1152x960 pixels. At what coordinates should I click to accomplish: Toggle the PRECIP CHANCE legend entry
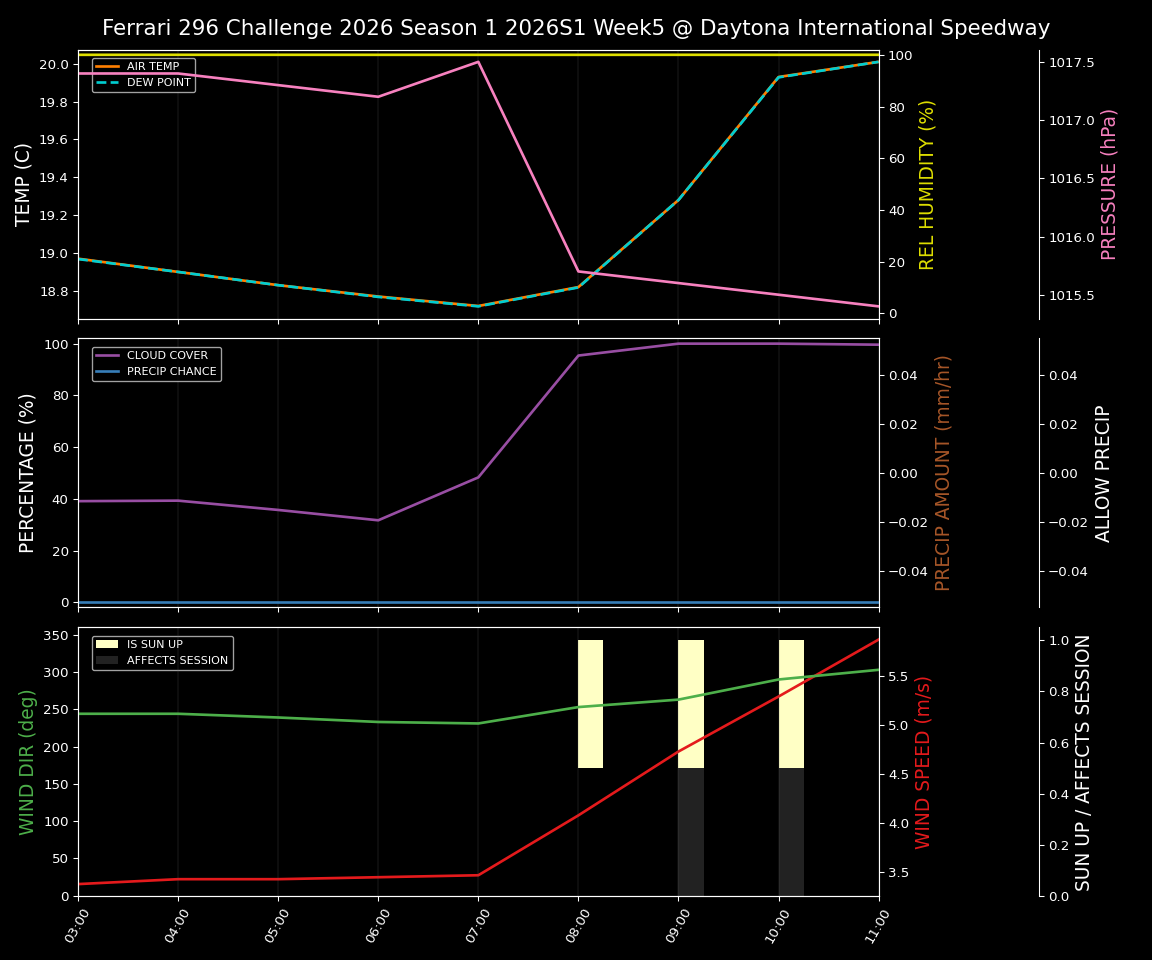(162, 371)
